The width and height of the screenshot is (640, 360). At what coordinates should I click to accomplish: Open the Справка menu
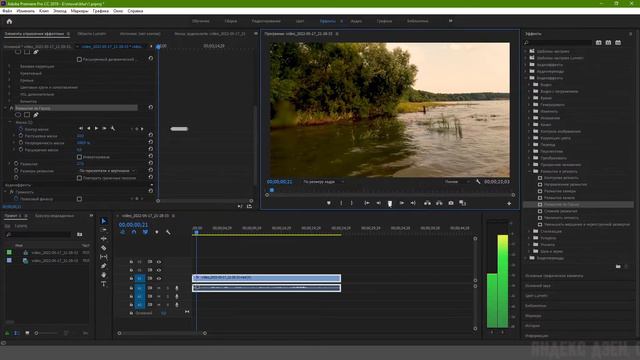[x=135, y=11]
